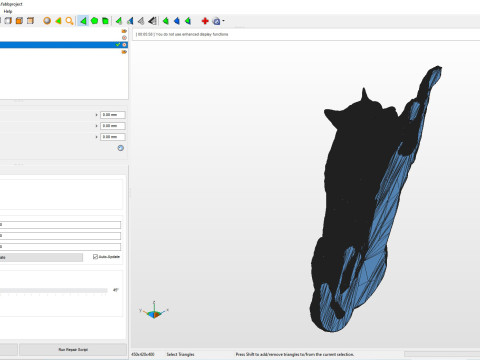Select the green triangle selection tool

tap(83, 21)
